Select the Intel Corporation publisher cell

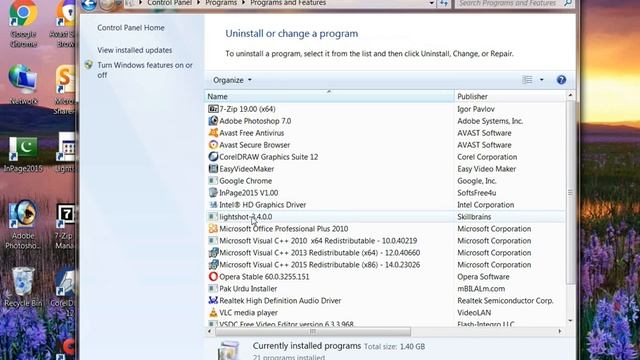pos(485,204)
